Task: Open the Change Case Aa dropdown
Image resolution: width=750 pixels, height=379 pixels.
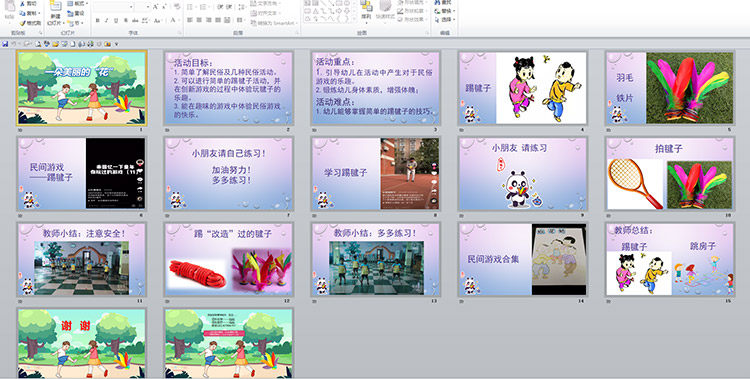Action: [158, 21]
